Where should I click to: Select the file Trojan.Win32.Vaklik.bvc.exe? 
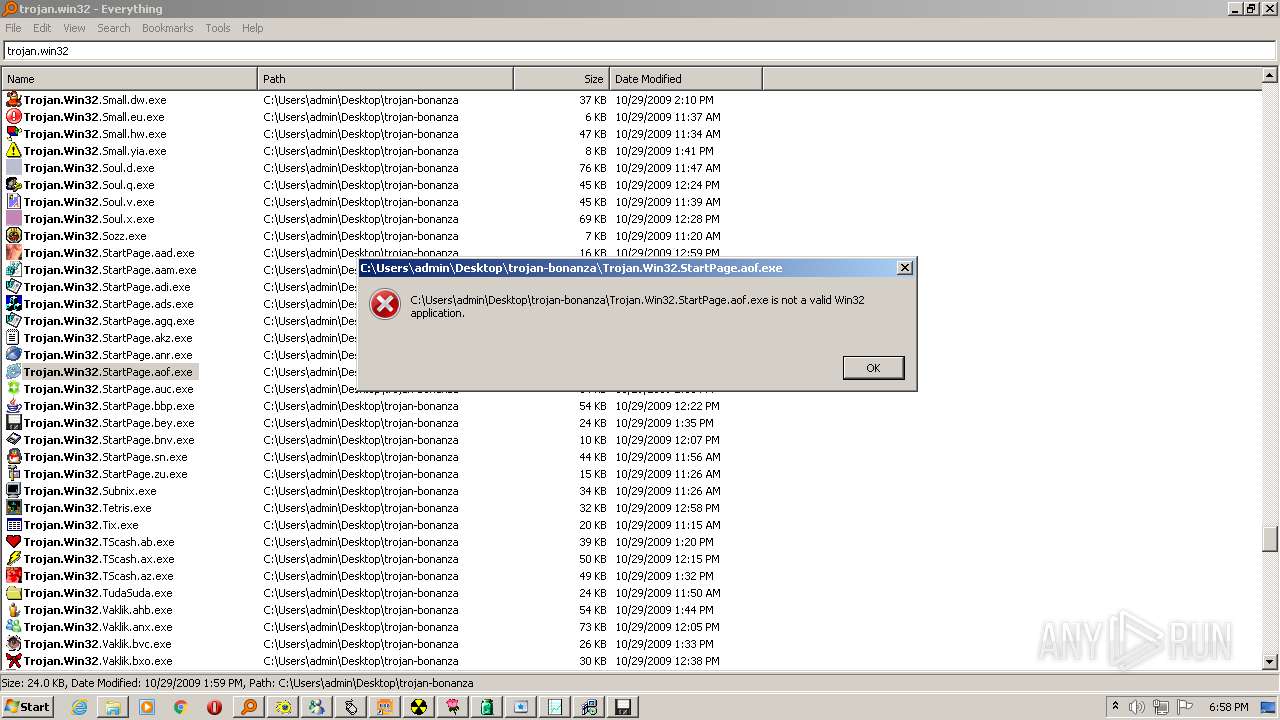(97, 644)
